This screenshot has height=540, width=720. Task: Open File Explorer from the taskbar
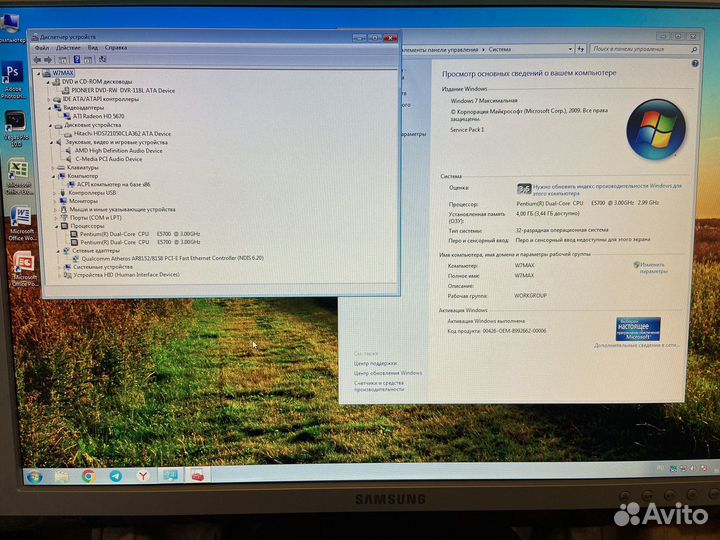tap(62, 477)
